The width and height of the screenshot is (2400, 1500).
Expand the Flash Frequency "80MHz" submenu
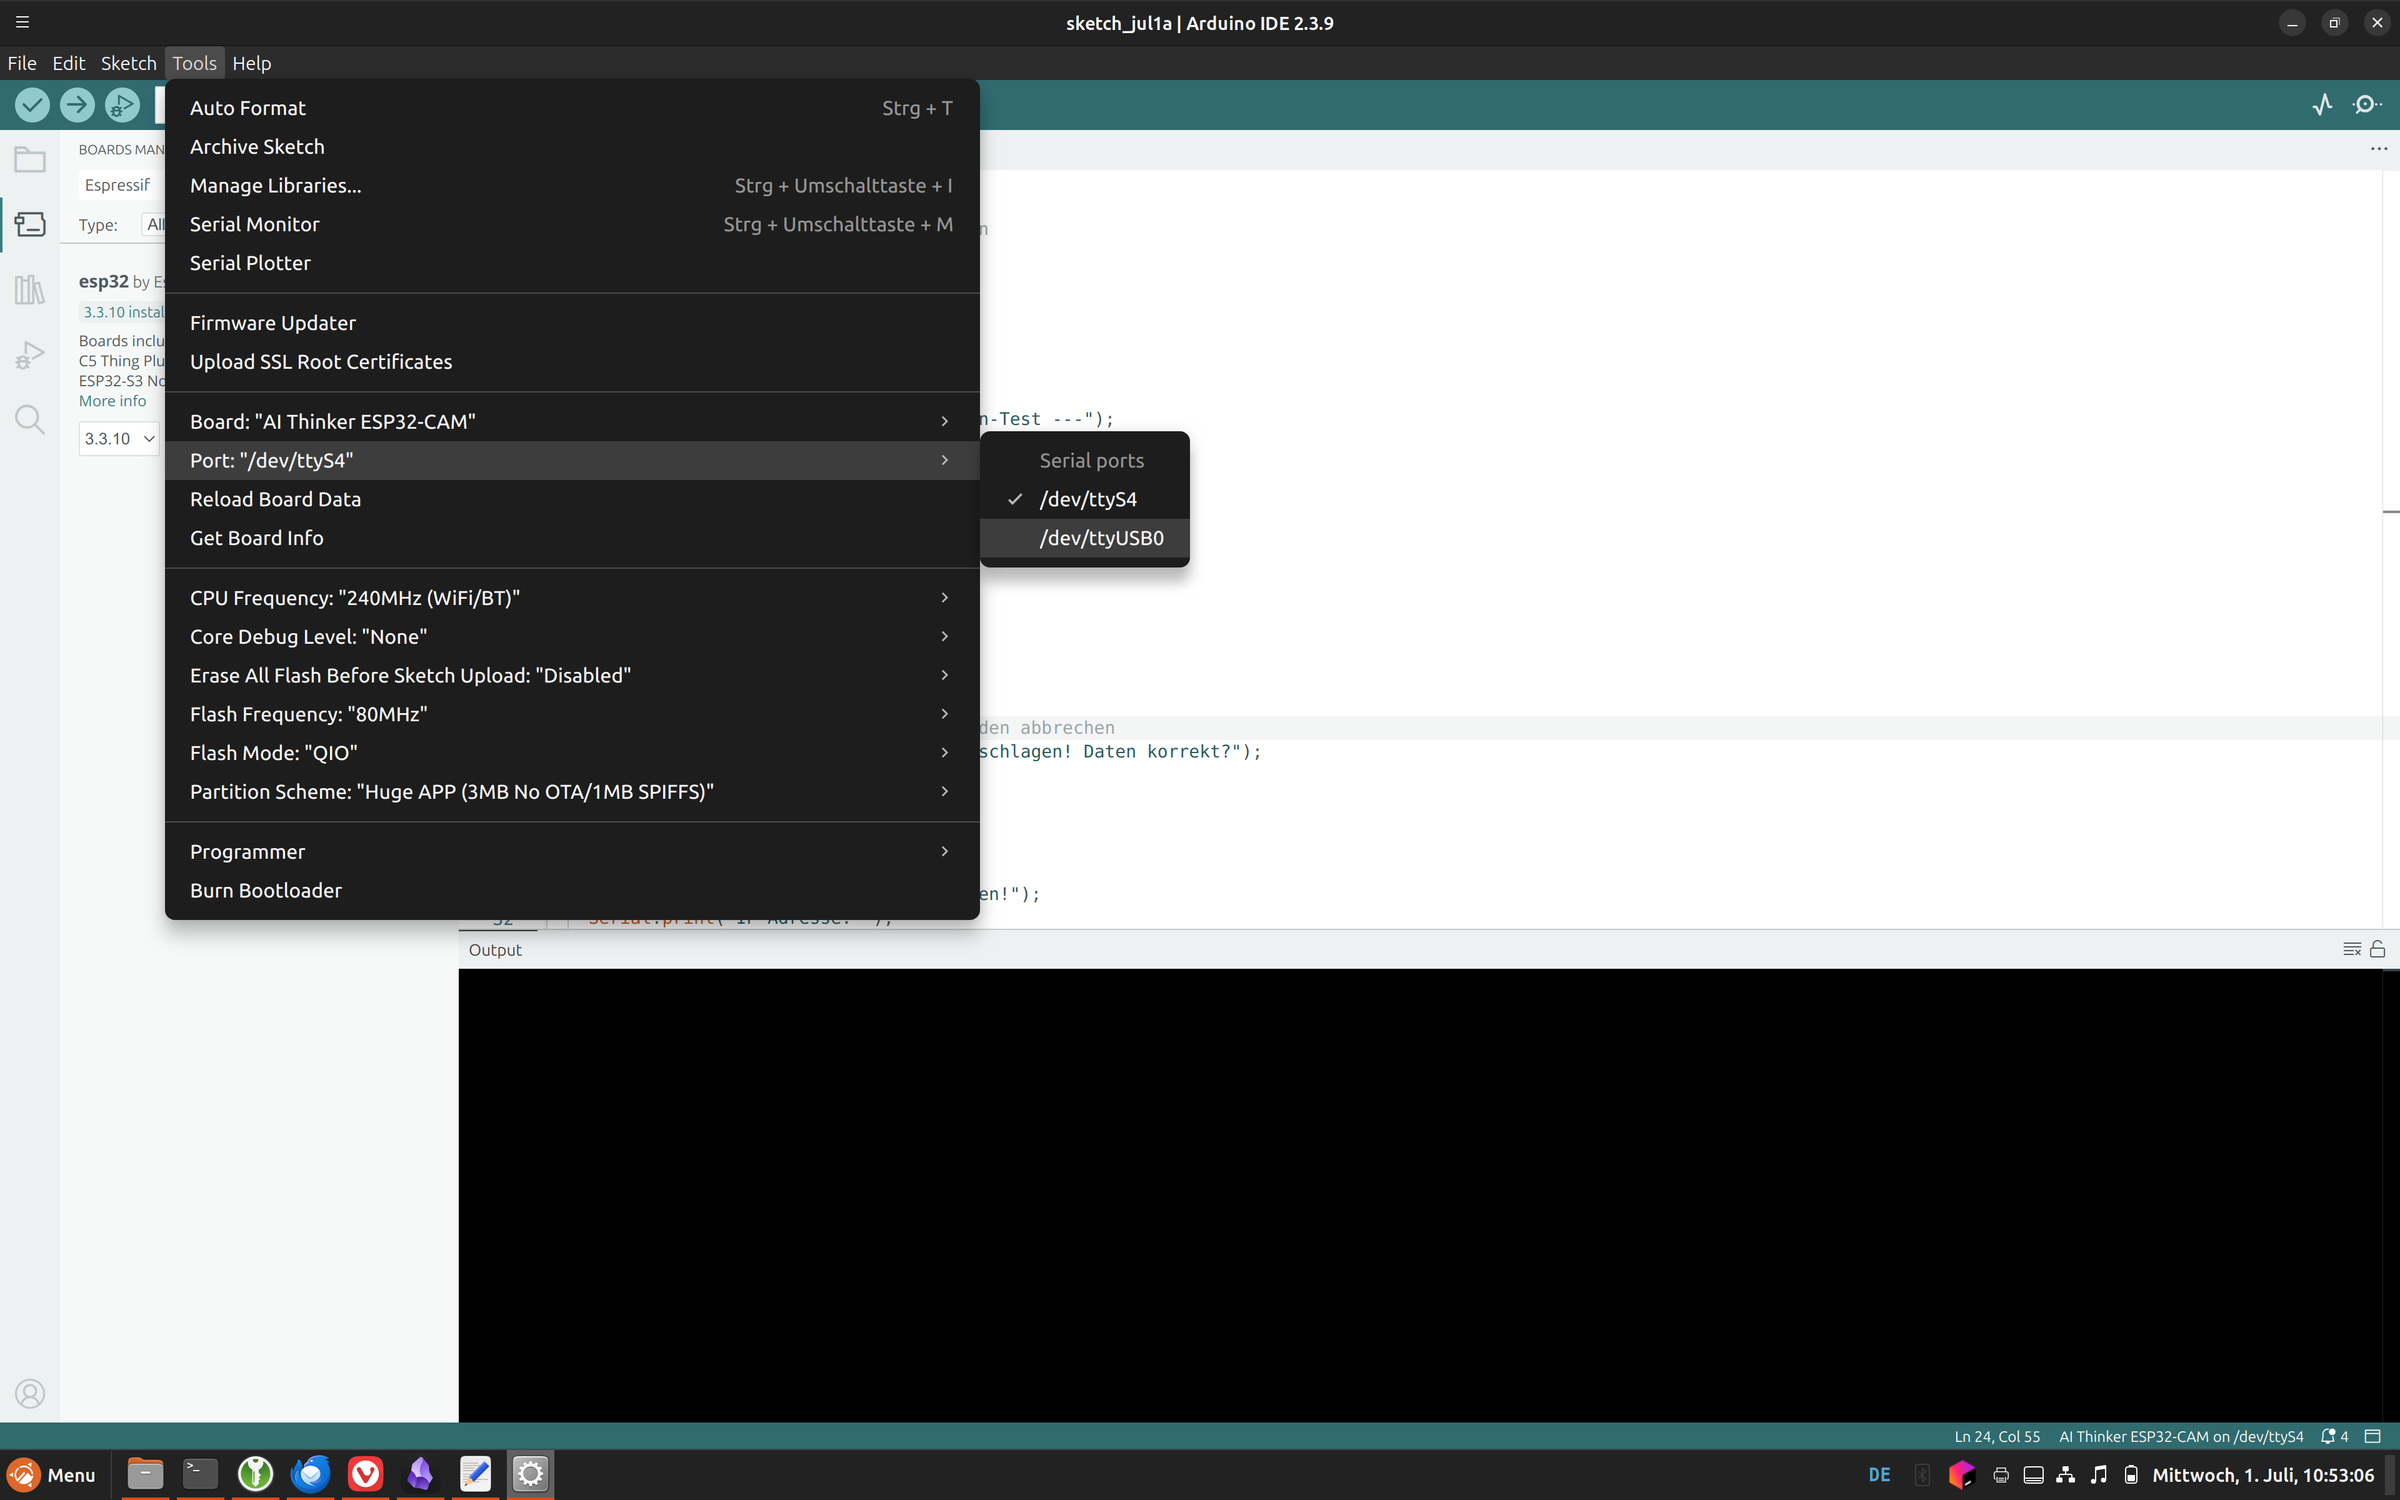572,714
